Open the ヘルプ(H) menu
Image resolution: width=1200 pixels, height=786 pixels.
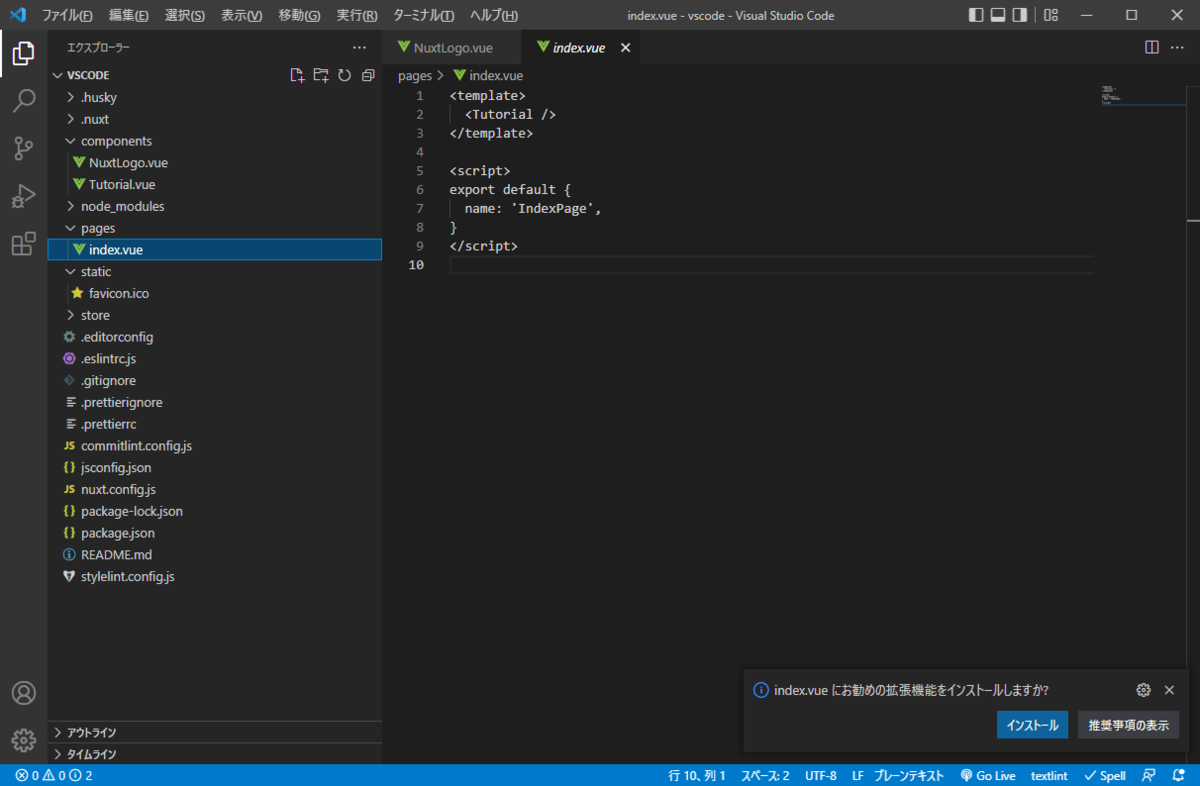(494, 15)
